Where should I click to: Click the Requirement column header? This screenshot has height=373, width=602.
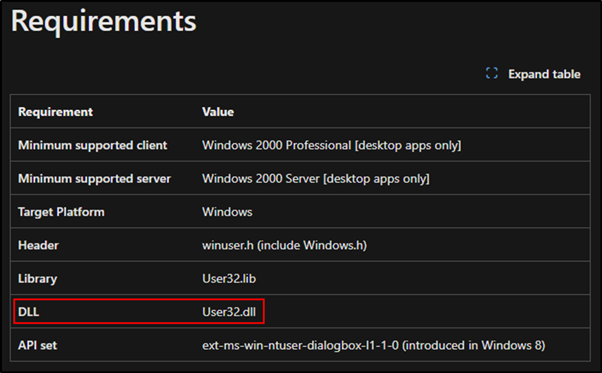tap(55, 112)
